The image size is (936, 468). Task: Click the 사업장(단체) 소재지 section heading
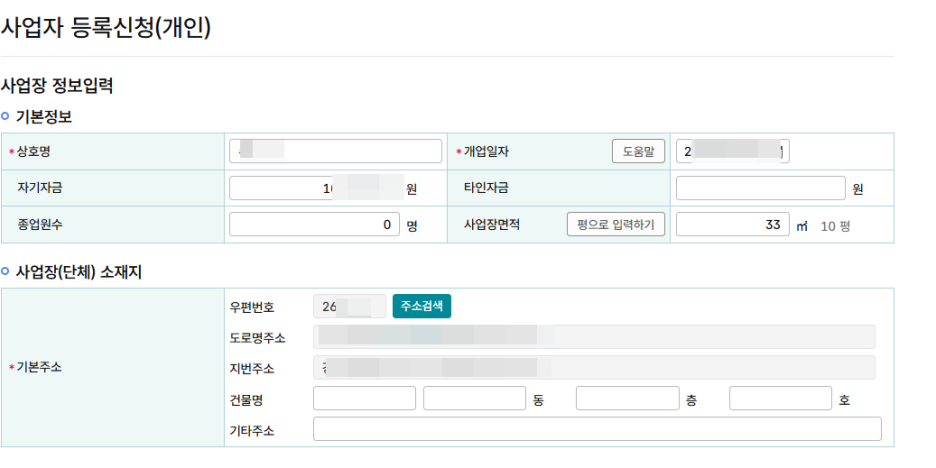pos(79,272)
